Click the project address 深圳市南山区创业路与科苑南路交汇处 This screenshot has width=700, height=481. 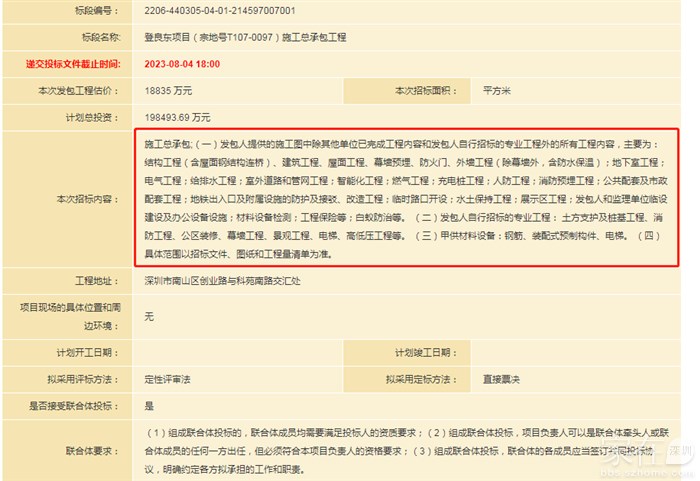221,281
